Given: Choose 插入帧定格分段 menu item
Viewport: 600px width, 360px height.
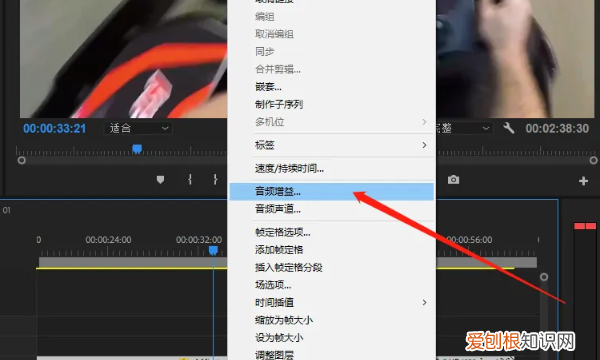Looking at the screenshot, I should [x=331, y=267].
